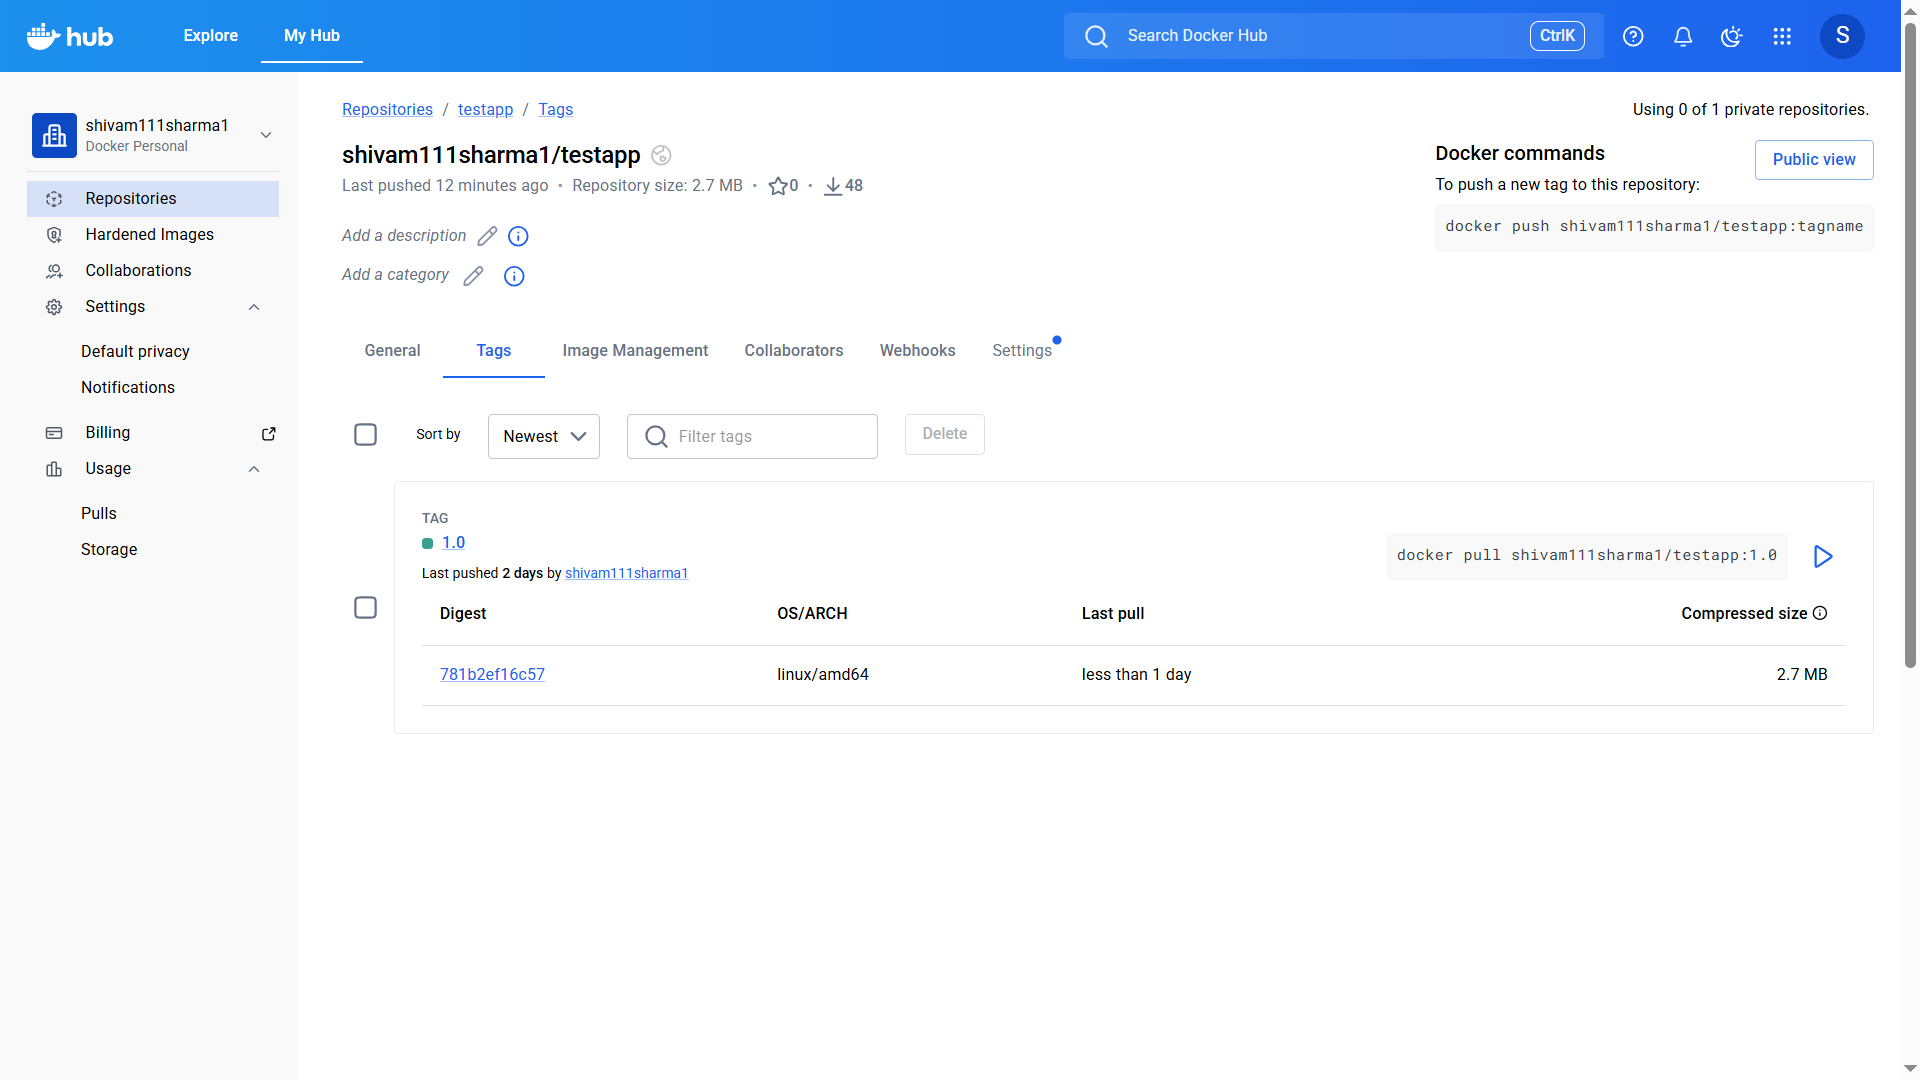Open Billing via the external link icon
Image resolution: width=1920 pixels, height=1080 pixels.
click(268, 433)
